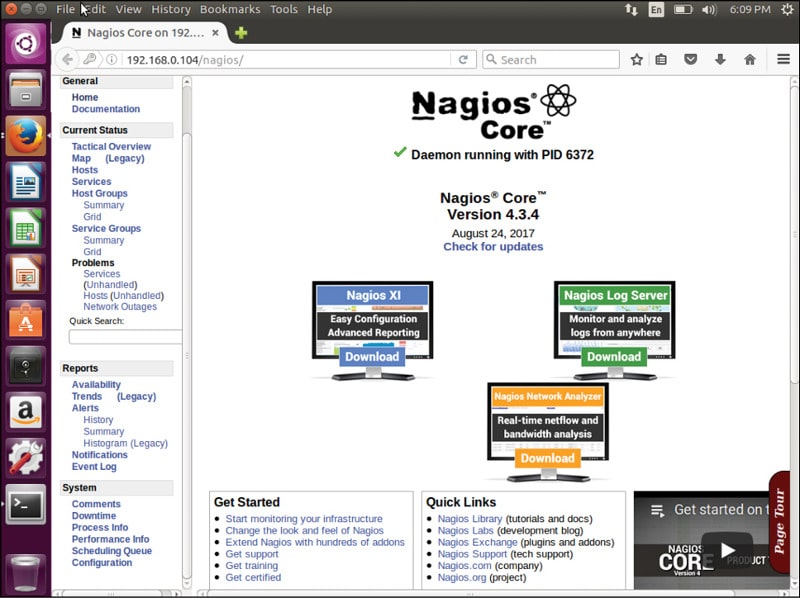Open the Firefox hamburger menu

pyautogui.click(x=781, y=60)
